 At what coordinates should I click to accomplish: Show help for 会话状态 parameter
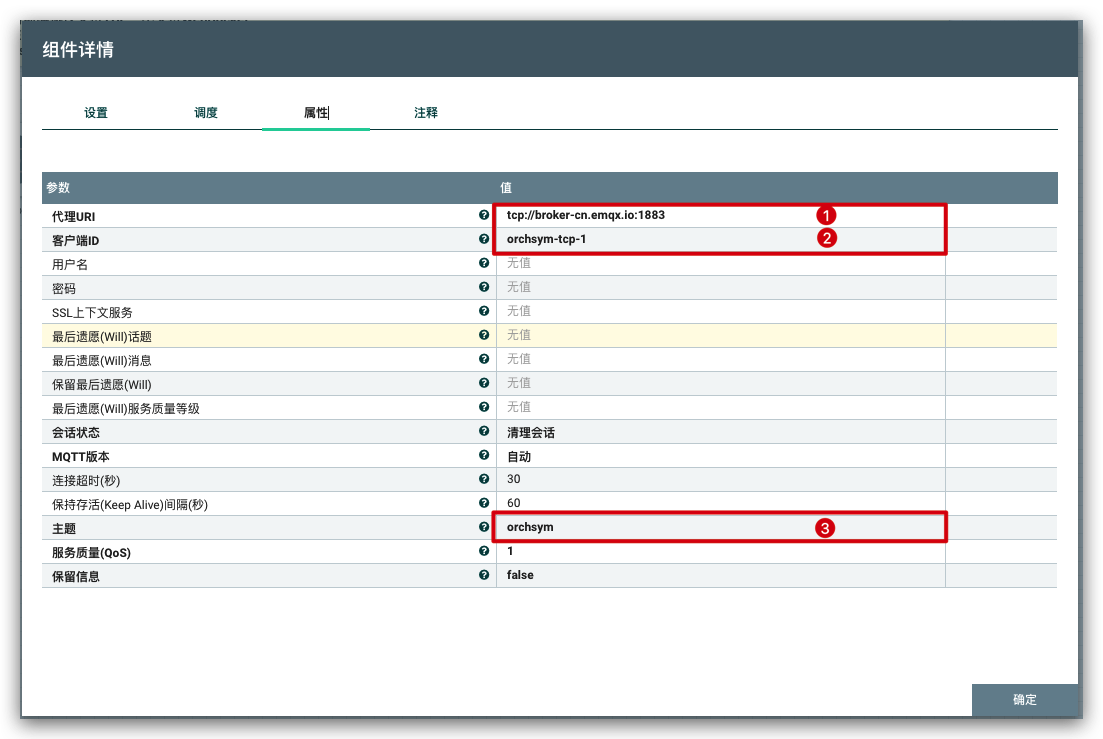tap(484, 432)
